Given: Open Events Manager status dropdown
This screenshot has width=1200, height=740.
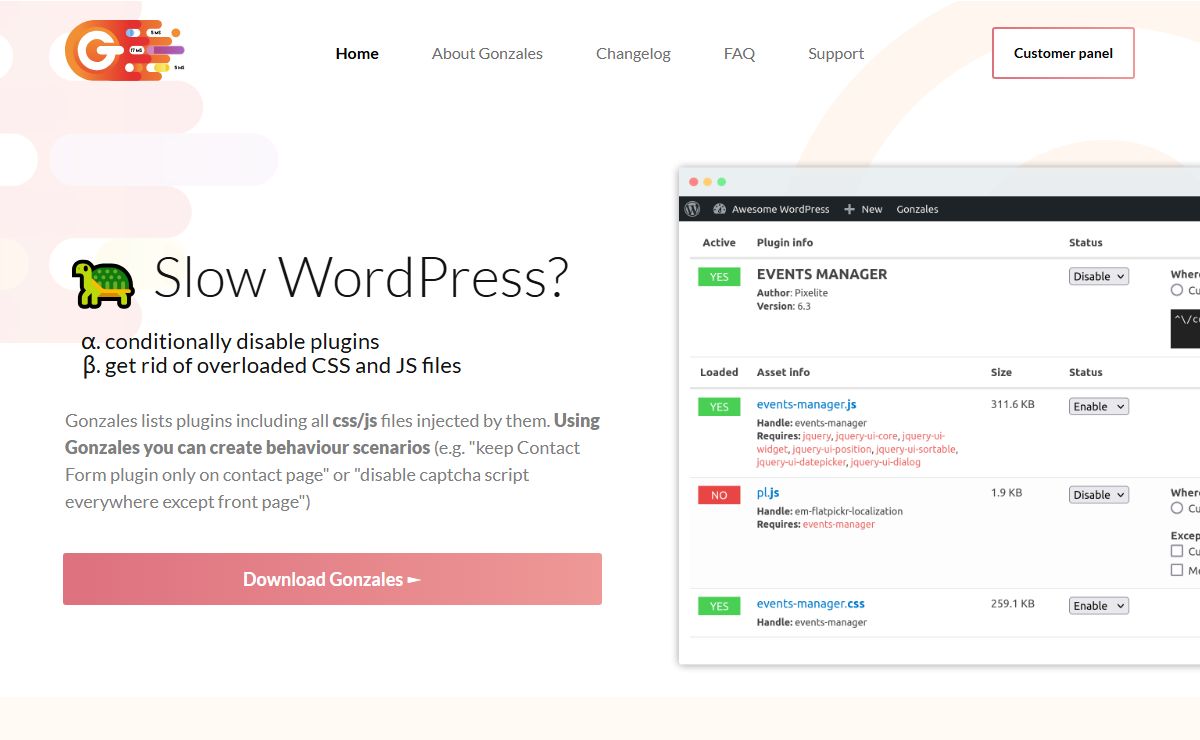Looking at the screenshot, I should (x=1099, y=276).
